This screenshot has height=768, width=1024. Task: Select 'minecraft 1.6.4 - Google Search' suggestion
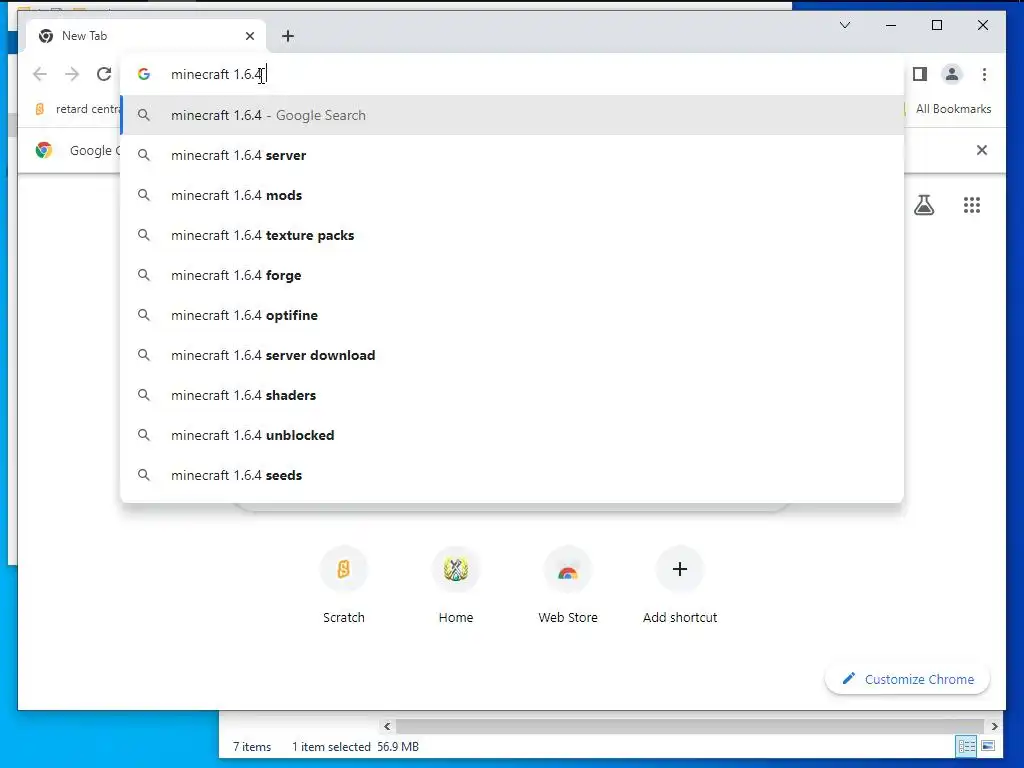pos(513,115)
